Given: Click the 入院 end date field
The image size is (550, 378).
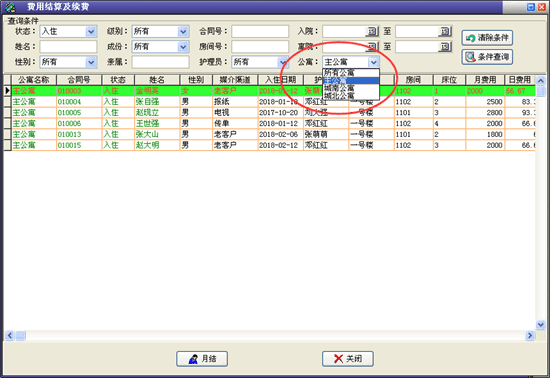Looking at the screenshot, I should pos(417,32).
